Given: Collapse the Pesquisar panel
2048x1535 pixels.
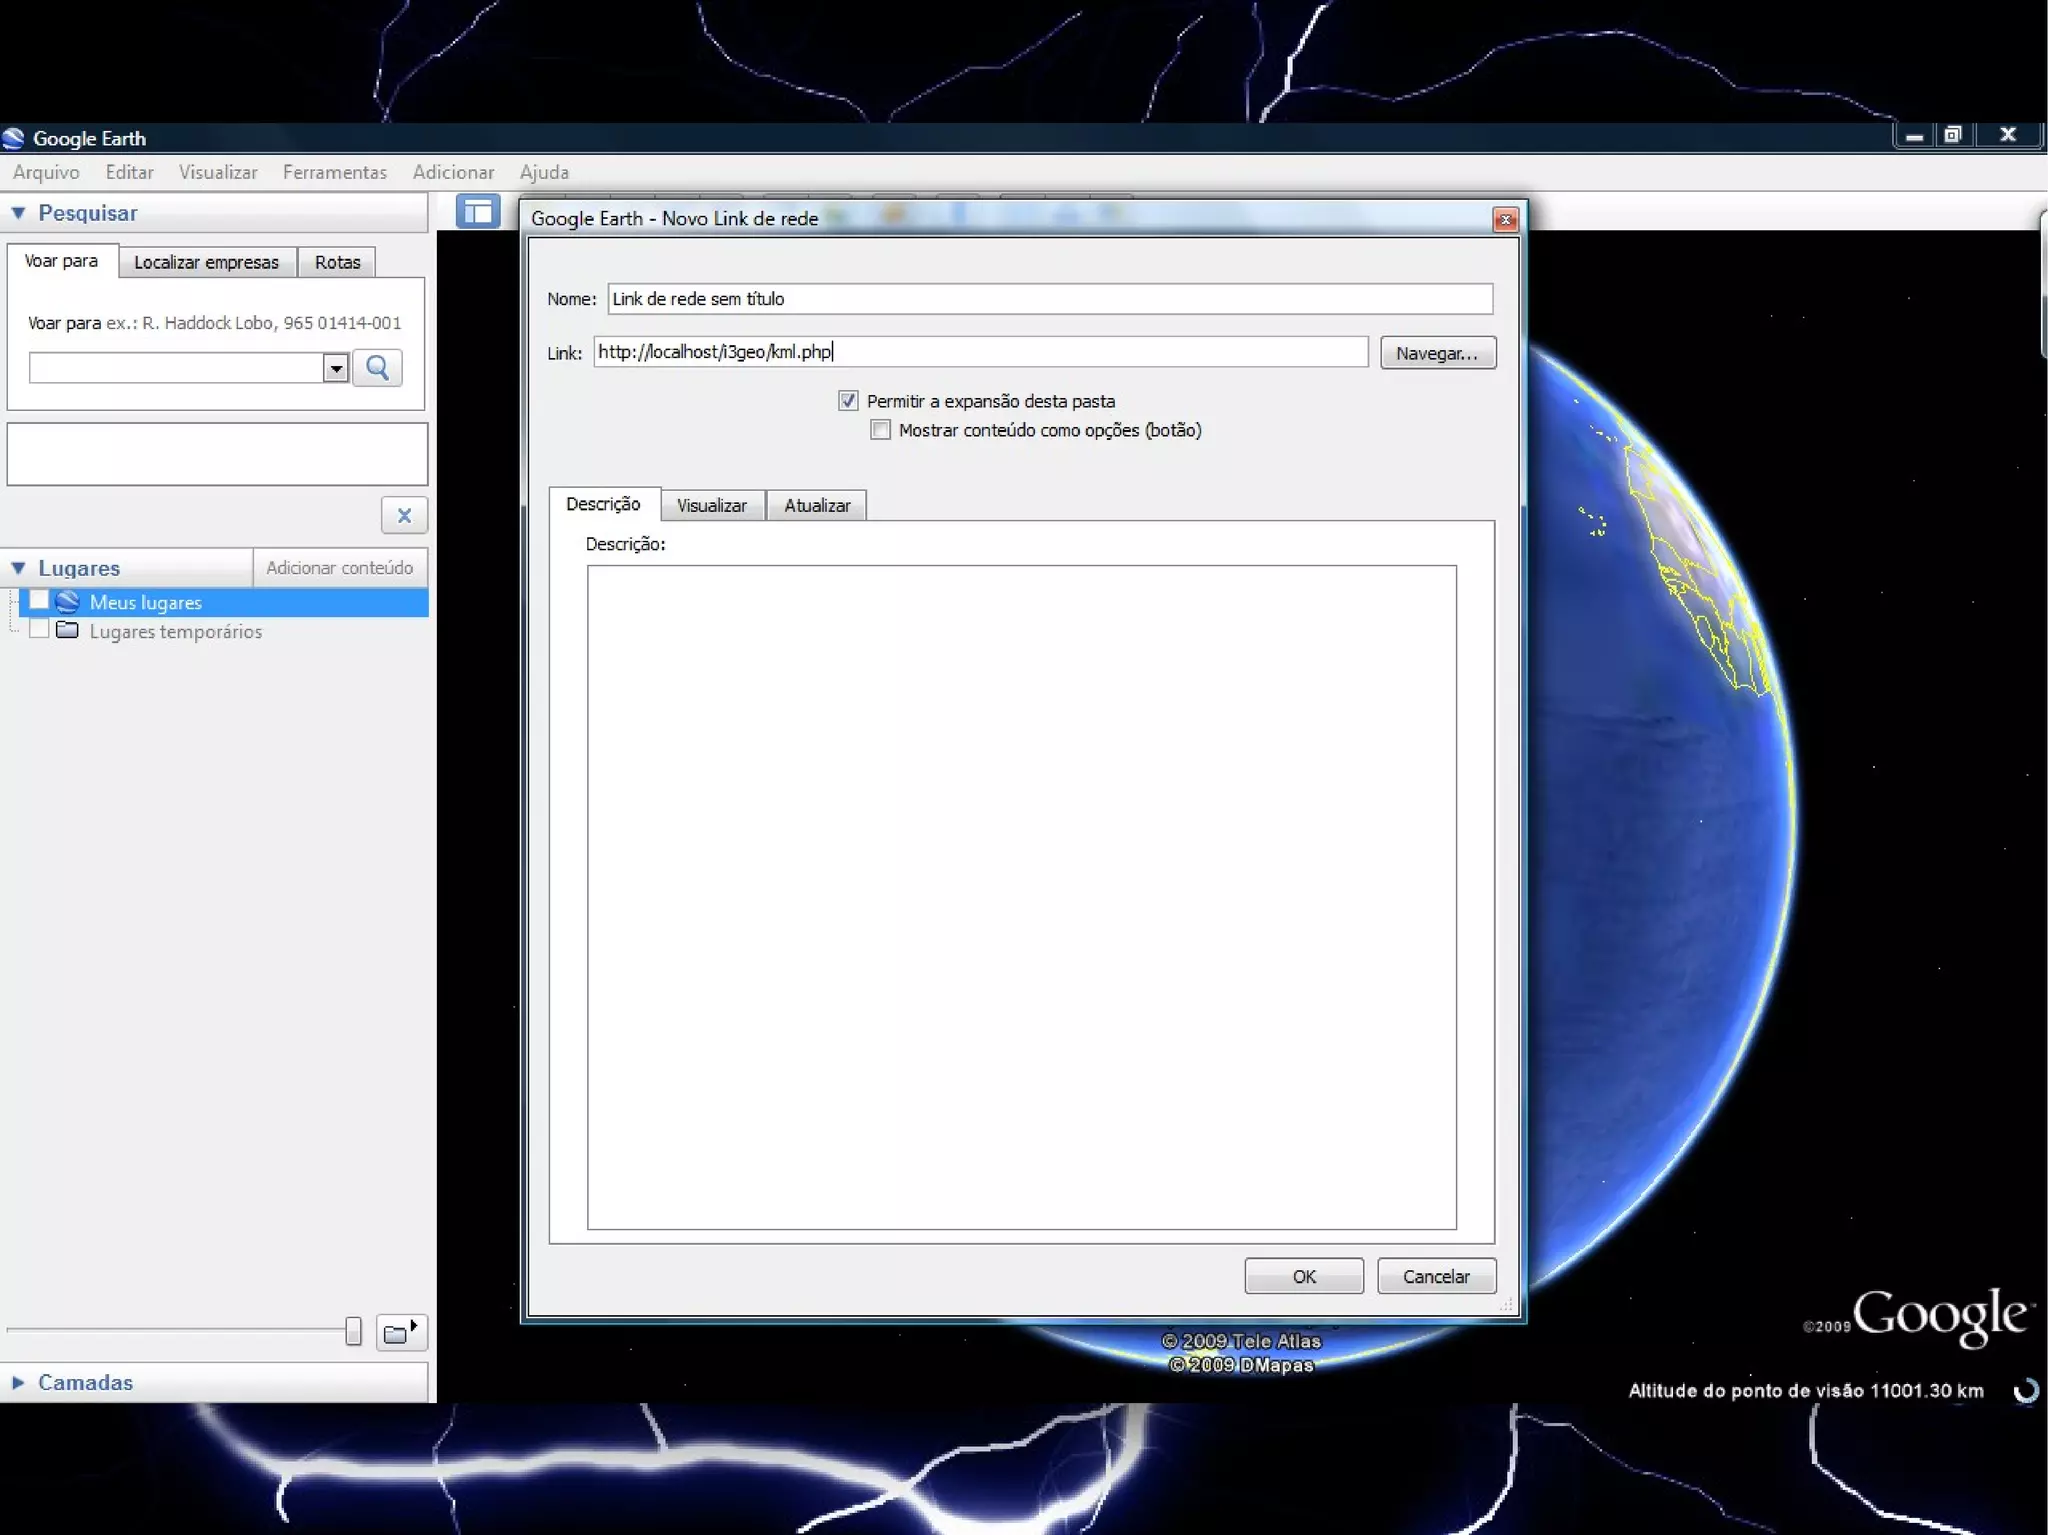Looking at the screenshot, I should point(18,213).
